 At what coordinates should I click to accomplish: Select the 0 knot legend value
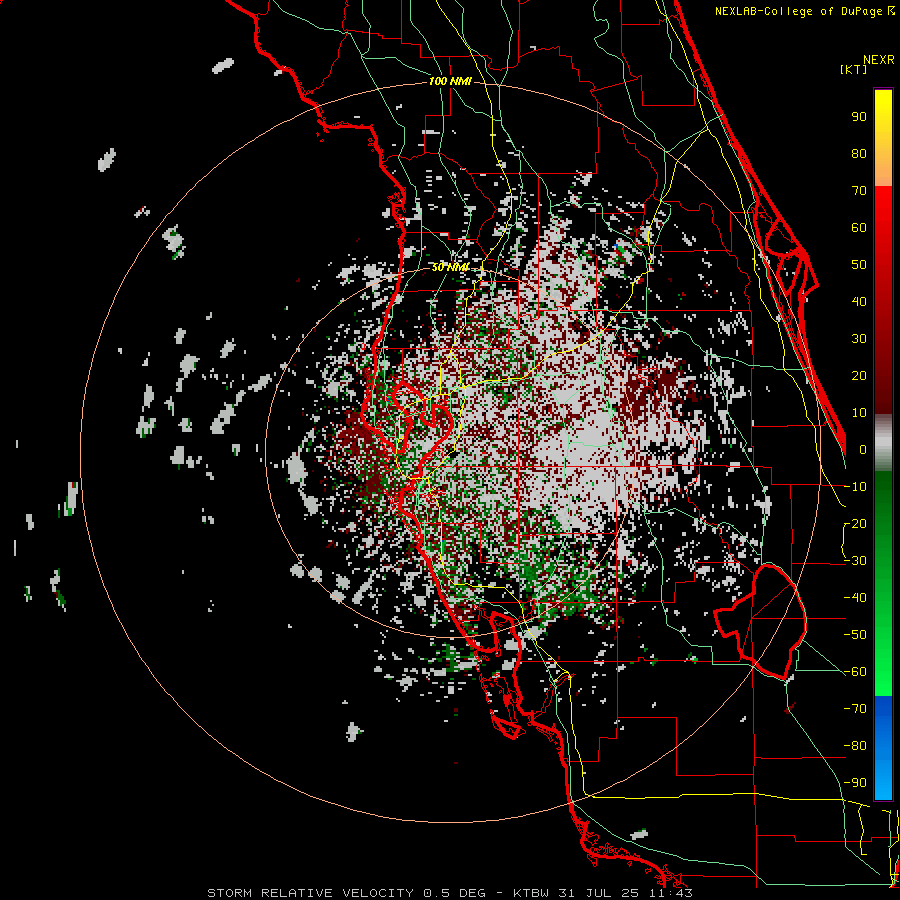pos(863,450)
